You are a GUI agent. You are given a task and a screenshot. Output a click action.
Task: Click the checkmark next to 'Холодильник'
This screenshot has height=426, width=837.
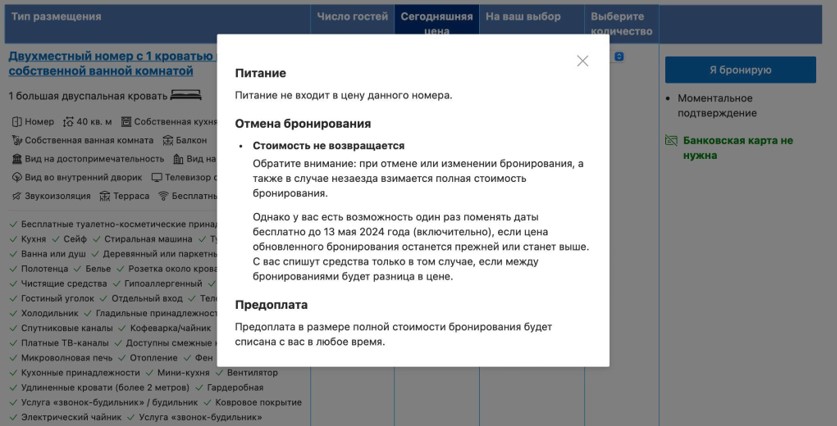point(13,312)
